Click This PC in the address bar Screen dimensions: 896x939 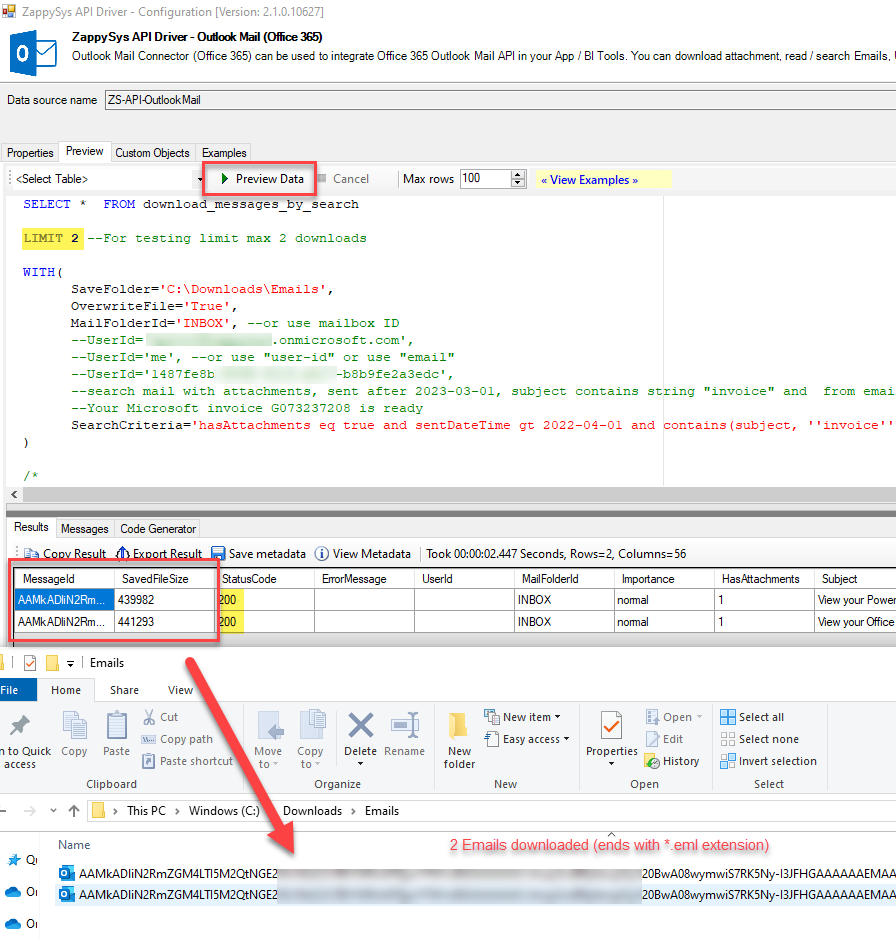click(x=146, y=811)
